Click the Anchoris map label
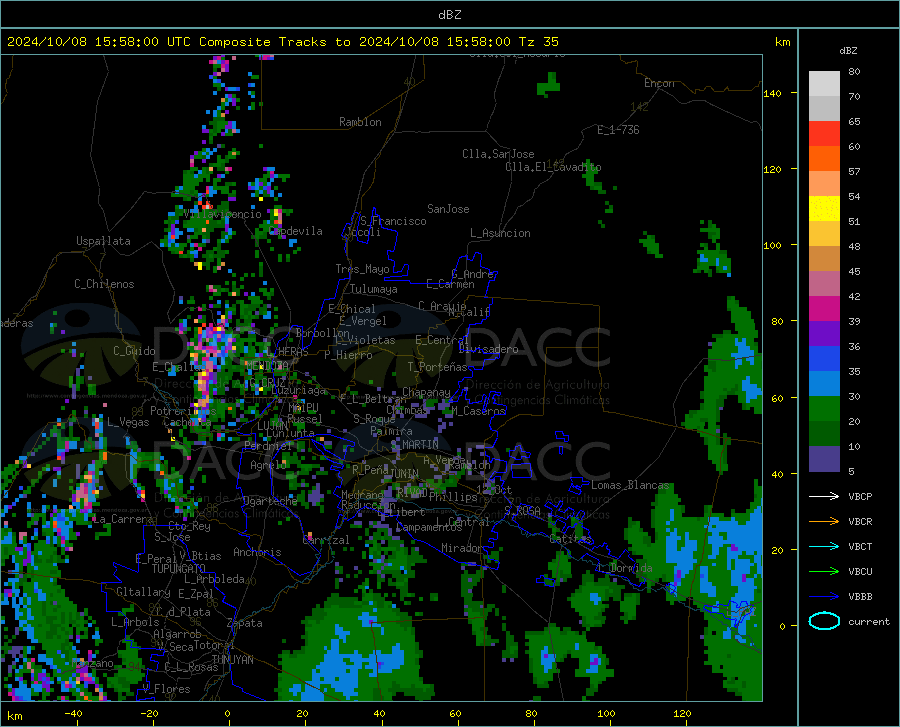This screenshot has height=727, width=900. 257,553
